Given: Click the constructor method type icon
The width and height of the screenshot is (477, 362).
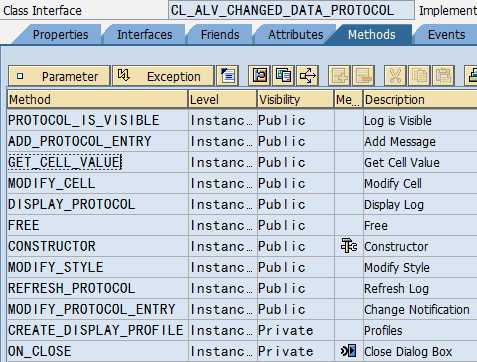Looking at the screenshot, I should tap(349, 246).
